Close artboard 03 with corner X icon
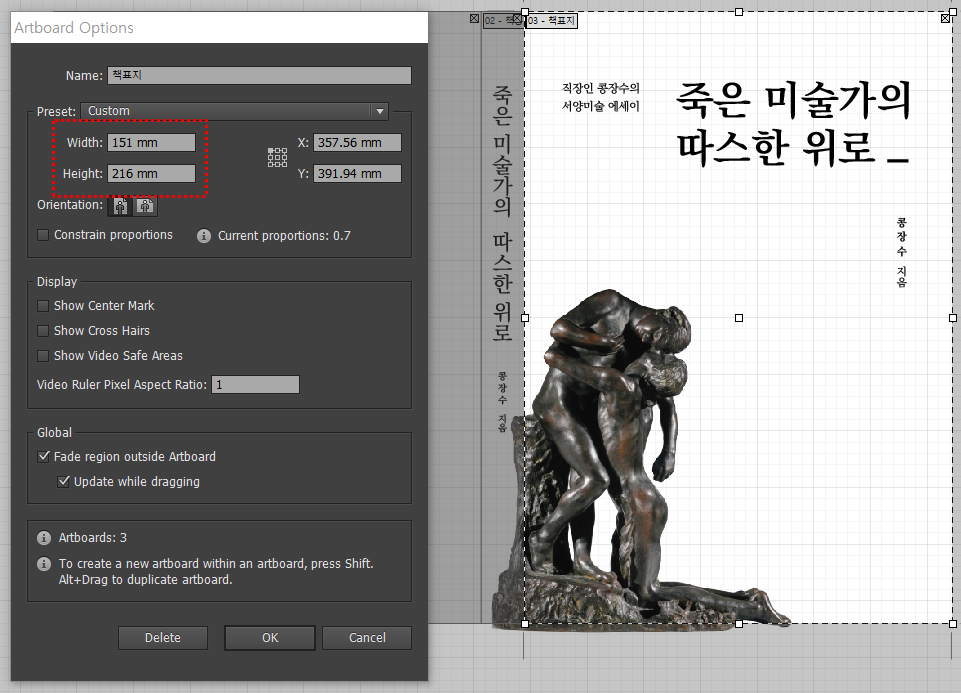This screenshot has width=961, height=693. point(946,18)
